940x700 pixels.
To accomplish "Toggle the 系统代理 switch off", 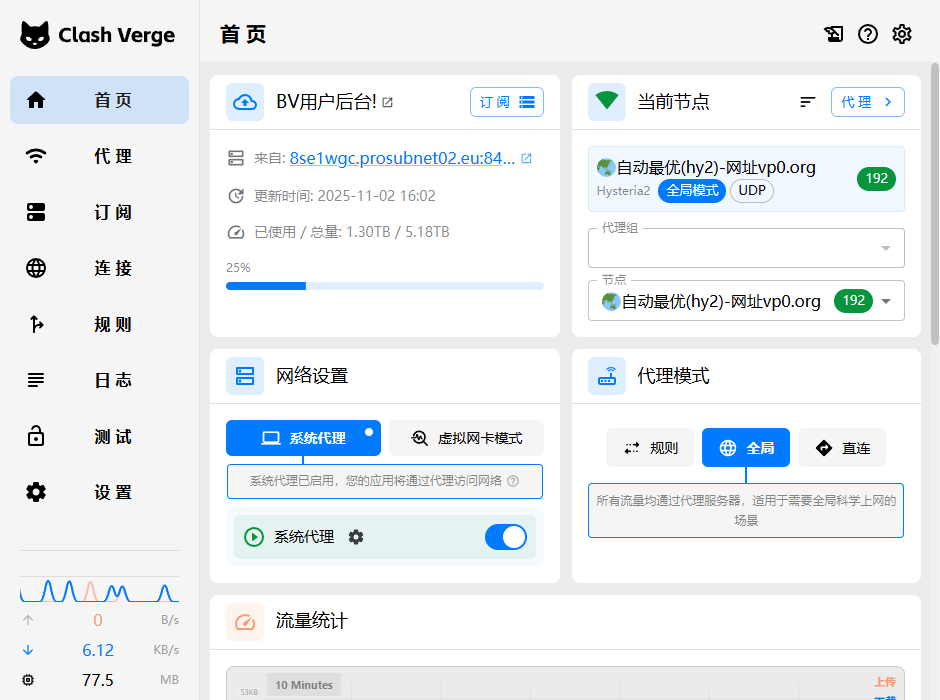I will point(505,537).
